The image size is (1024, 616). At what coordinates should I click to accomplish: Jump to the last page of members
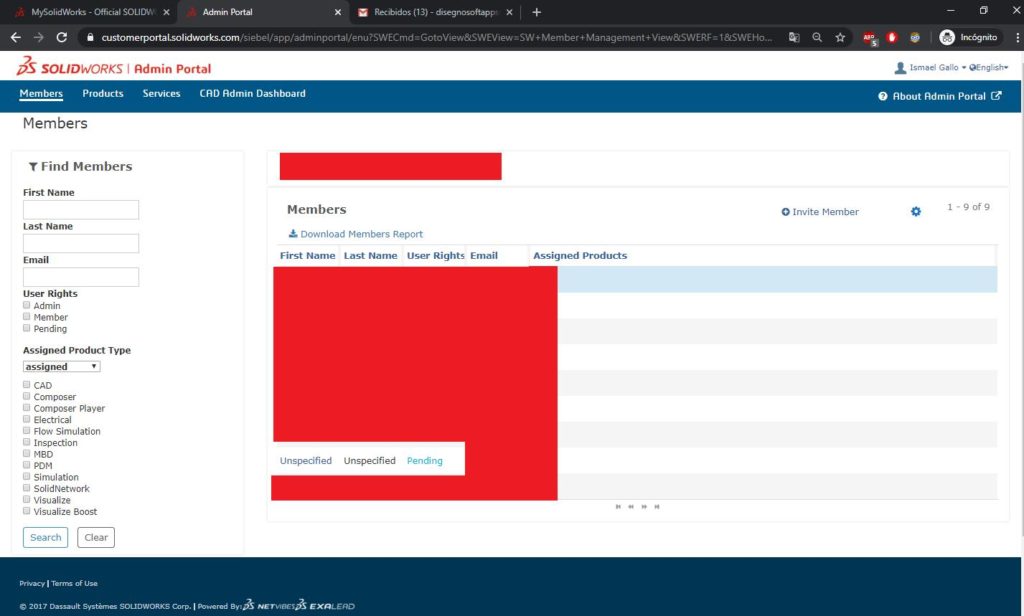point(657,506)
